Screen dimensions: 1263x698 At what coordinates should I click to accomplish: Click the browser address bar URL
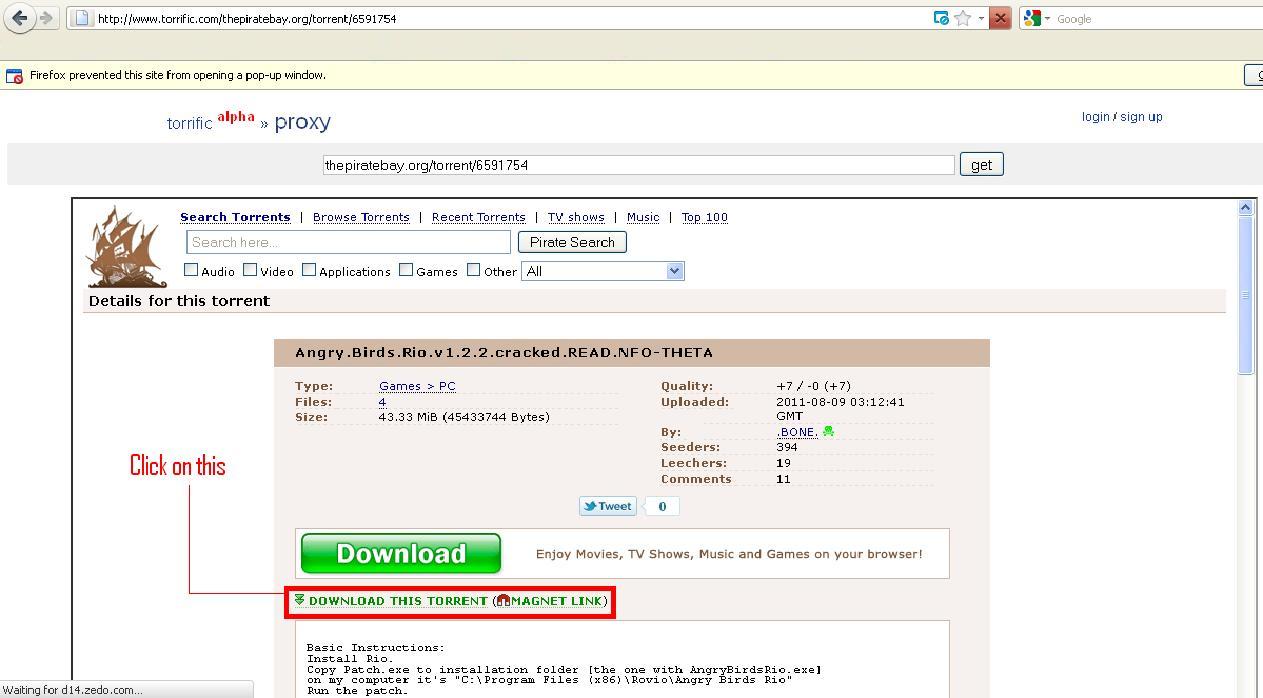[247, 18]
